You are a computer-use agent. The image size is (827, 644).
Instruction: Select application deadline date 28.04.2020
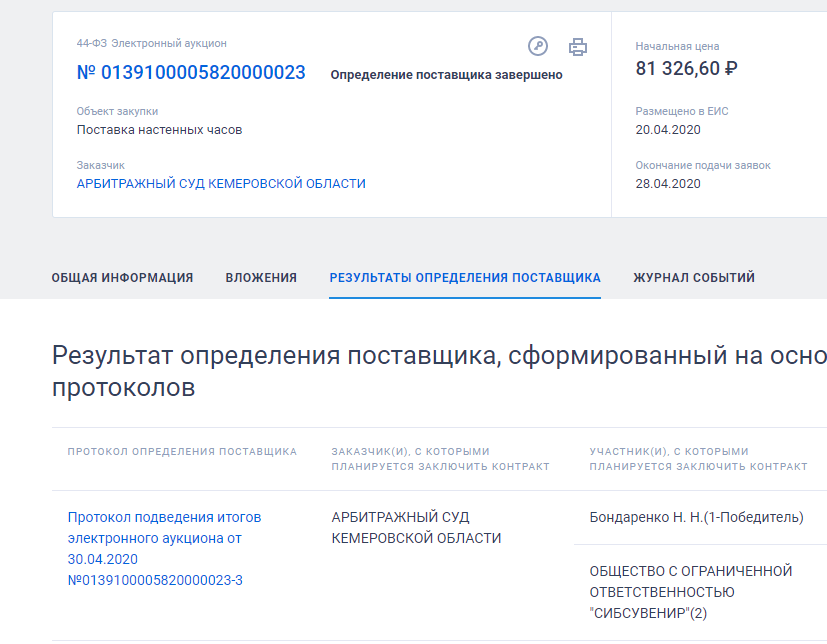pyautogui.click(x=668, y=184)
